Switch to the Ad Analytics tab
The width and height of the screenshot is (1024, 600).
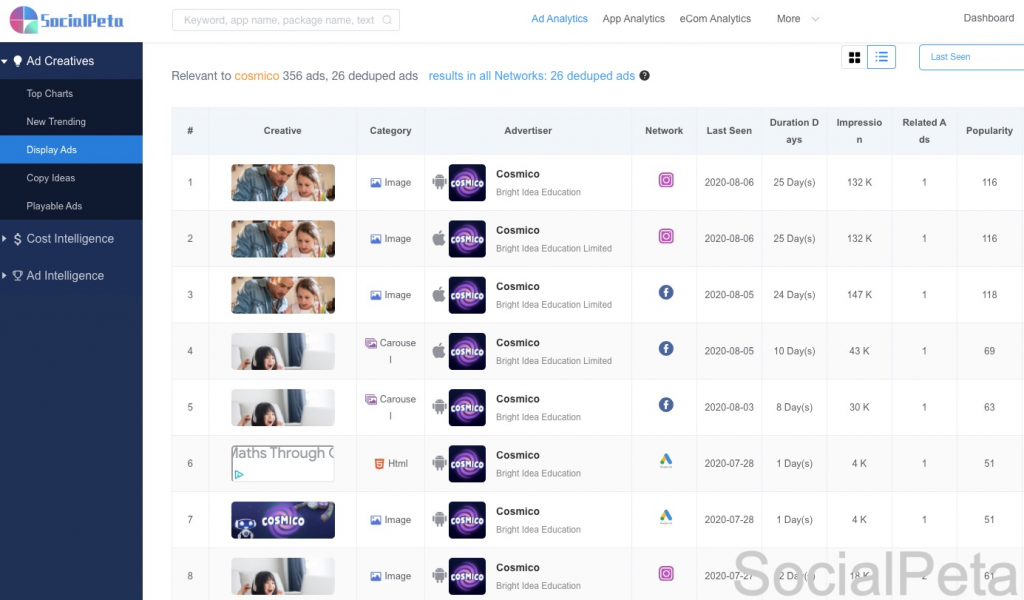pos(559,19)
